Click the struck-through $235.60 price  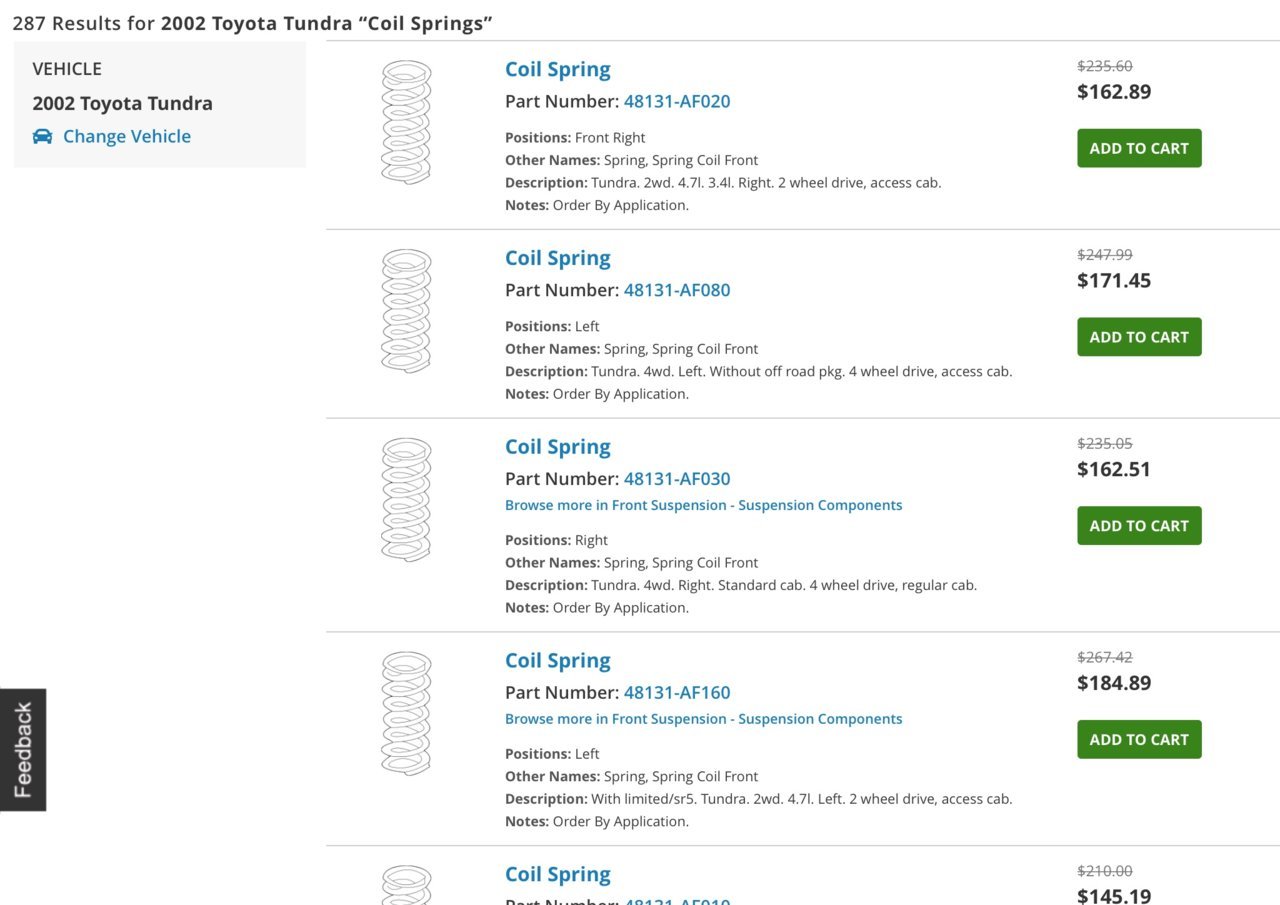[1105, 66]
